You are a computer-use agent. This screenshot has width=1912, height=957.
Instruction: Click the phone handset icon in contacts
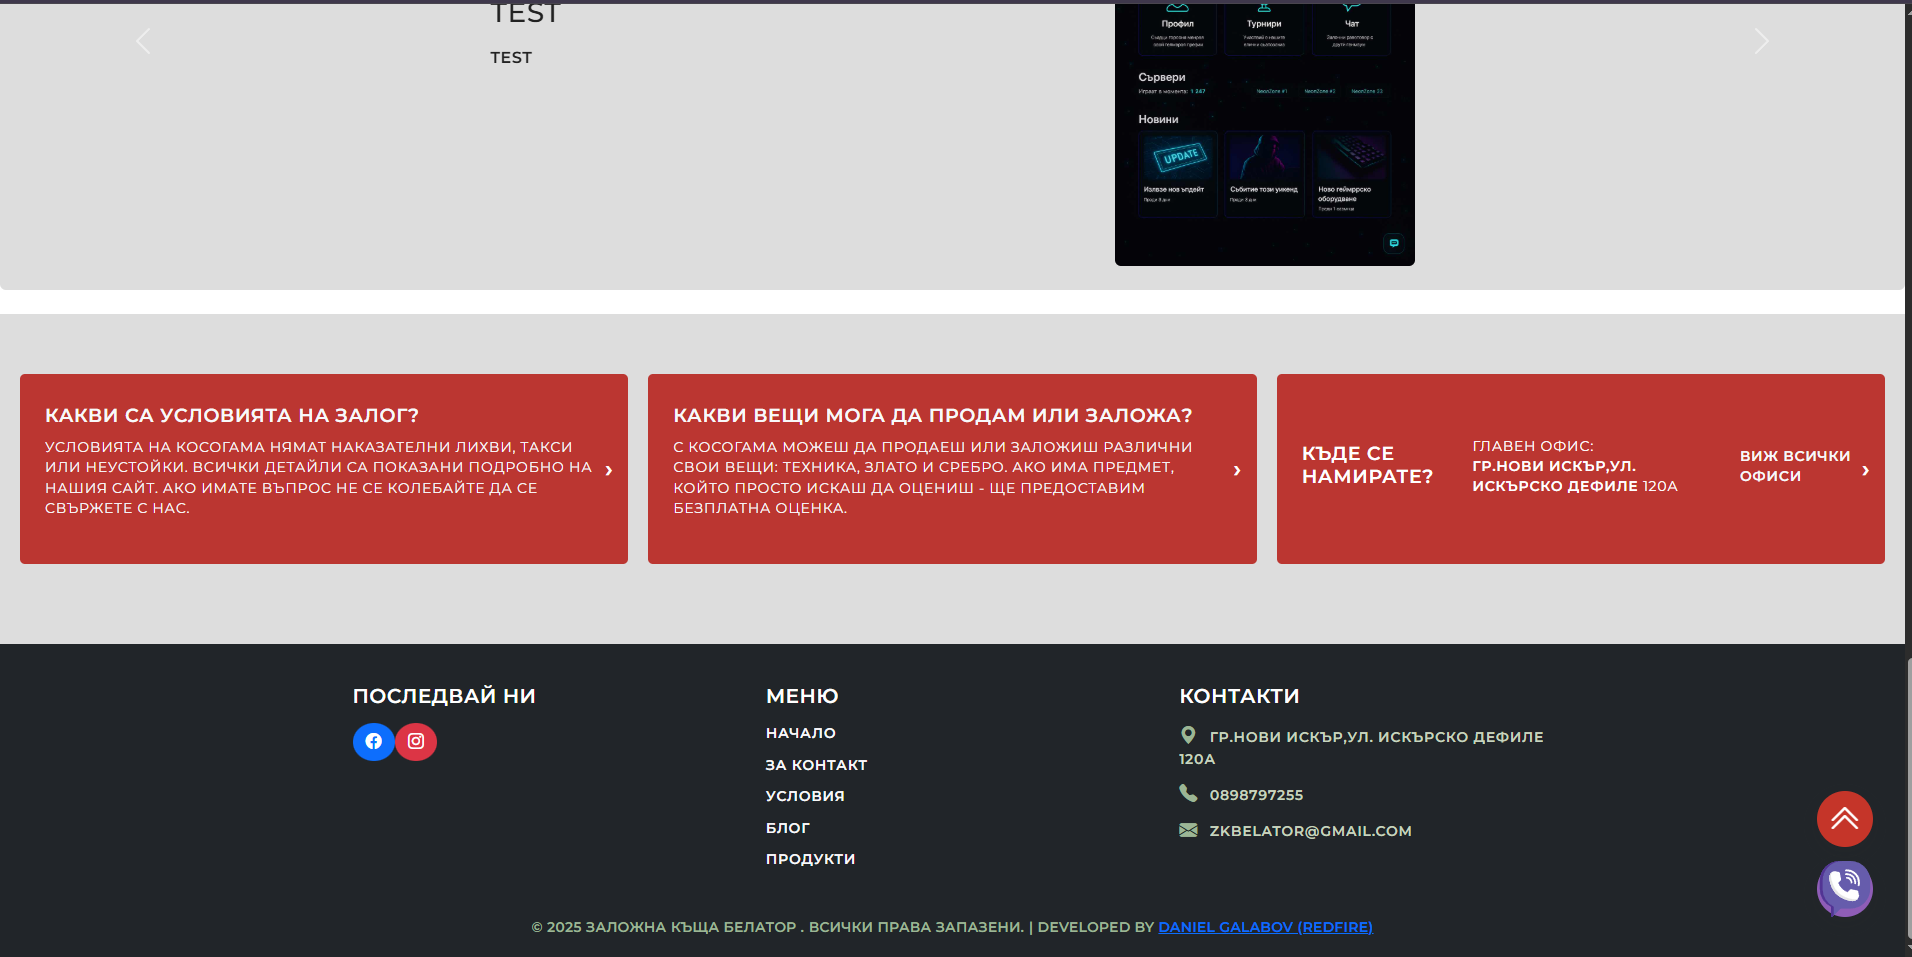coord(1188,793)
